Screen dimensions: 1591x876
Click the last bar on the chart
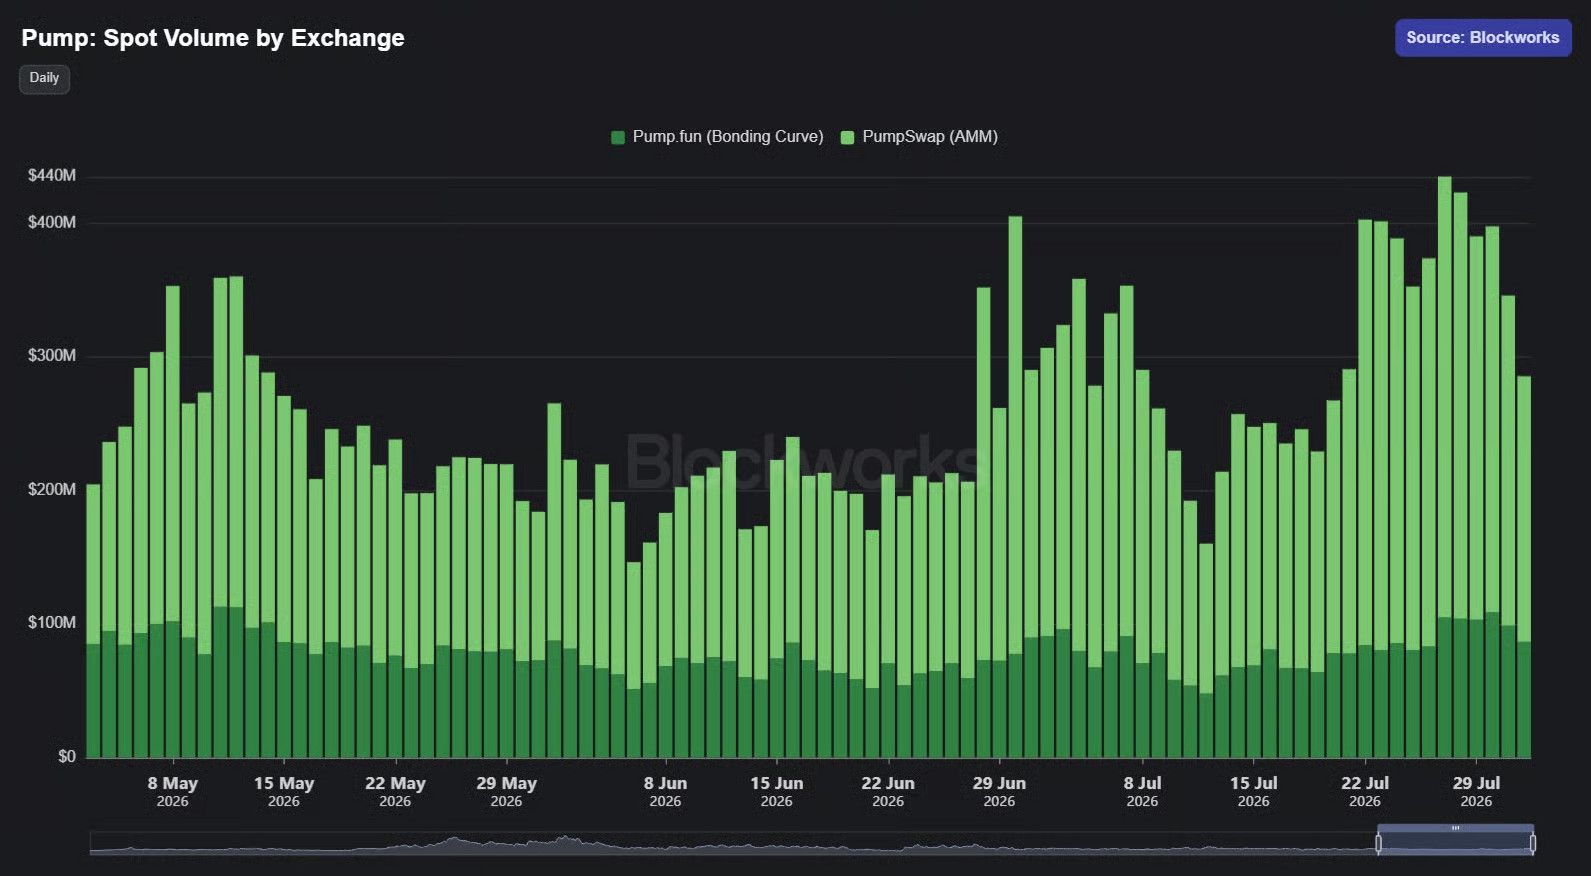1524,566
